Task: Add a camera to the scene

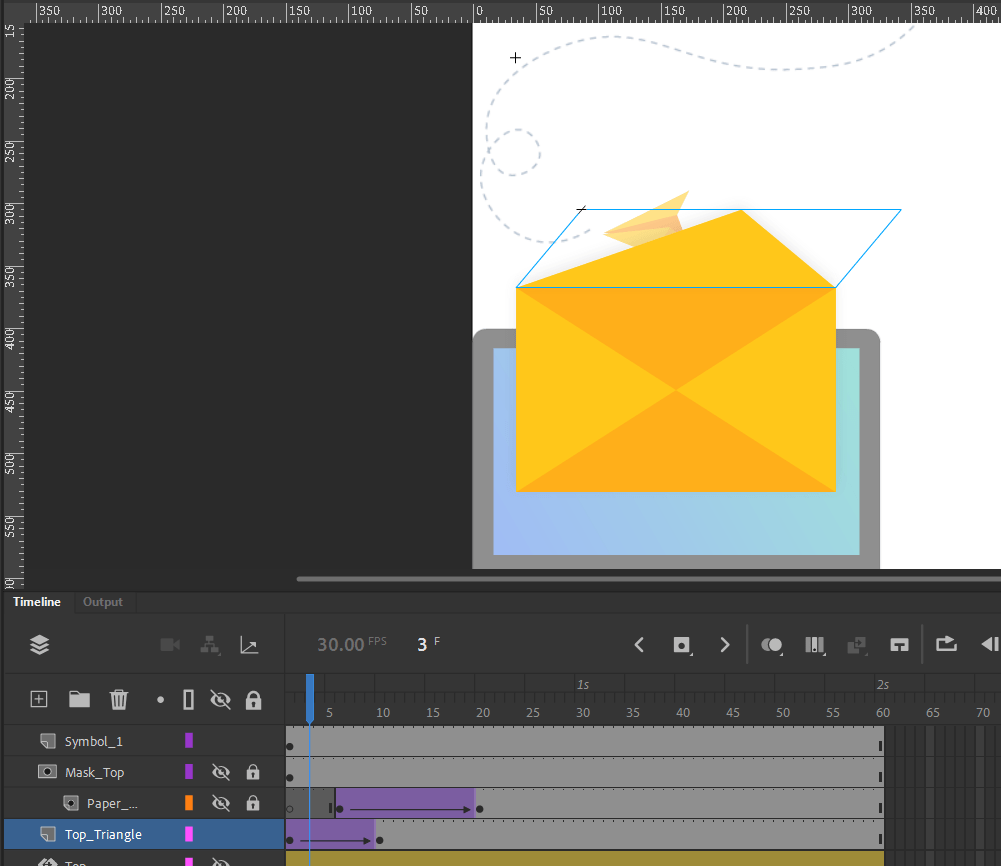Action: pyautogui.click(x=169, y=645)
